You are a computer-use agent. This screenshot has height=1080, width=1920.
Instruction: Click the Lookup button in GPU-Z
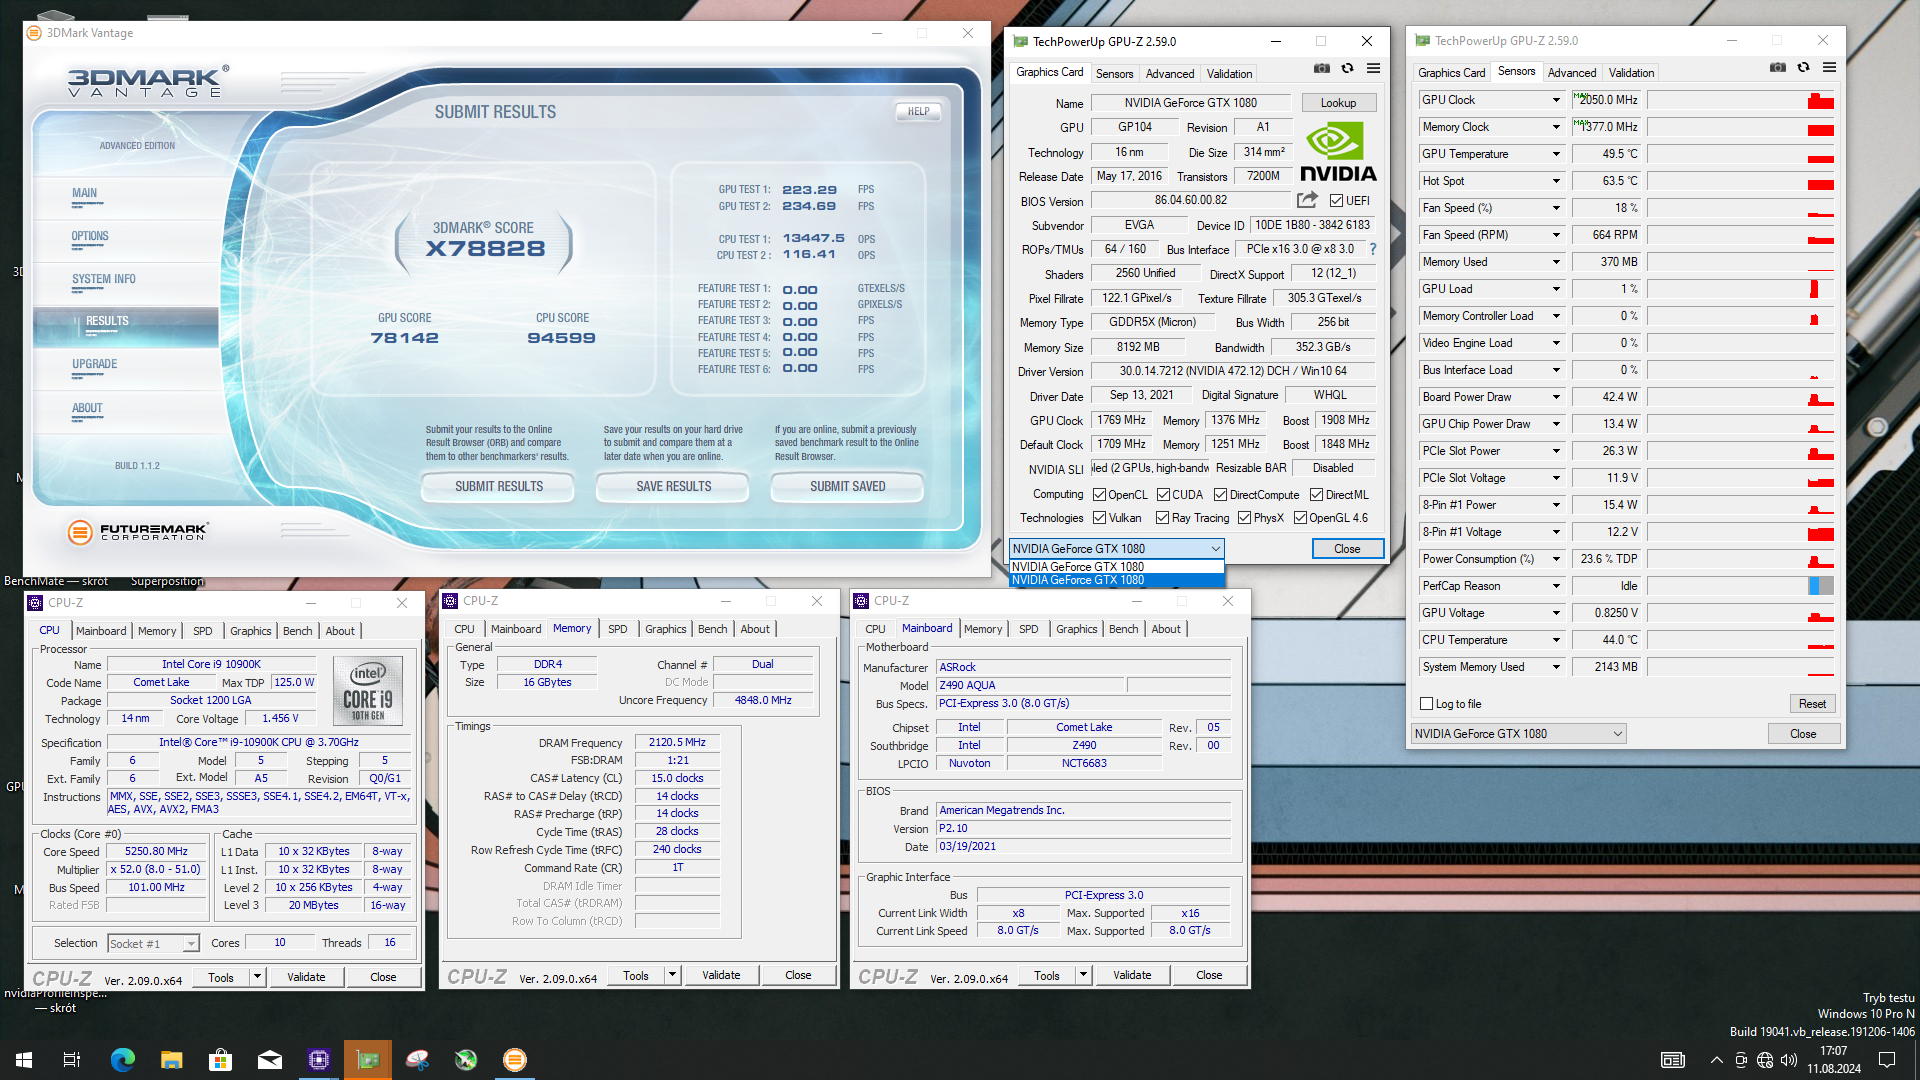(1338, 103)
